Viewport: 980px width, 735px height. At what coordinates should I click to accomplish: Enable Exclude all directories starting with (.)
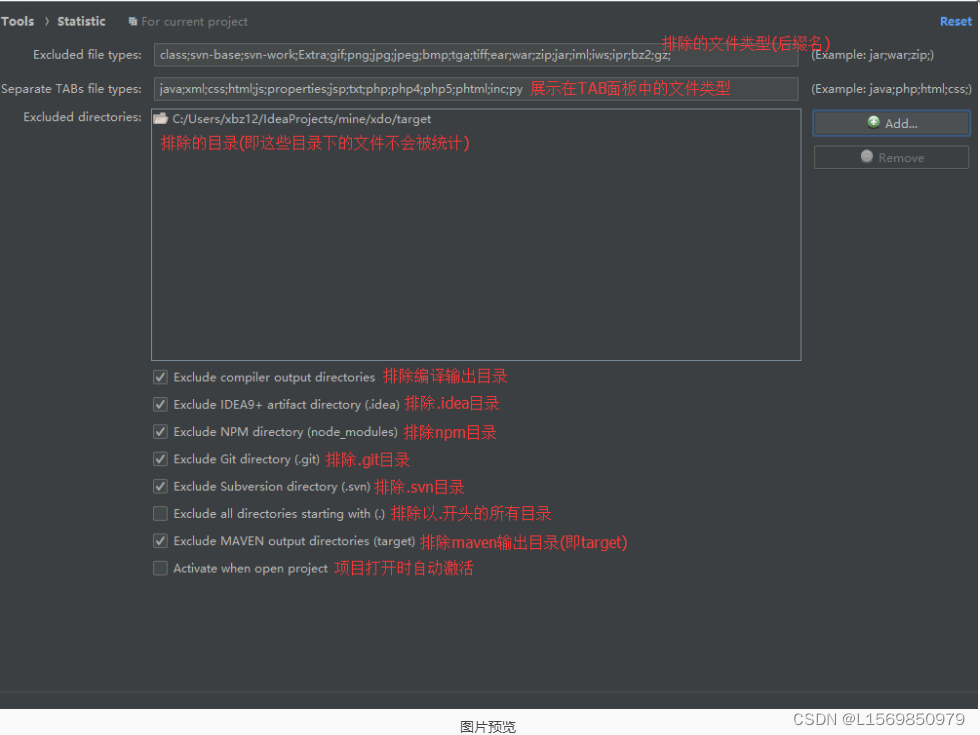click(x=161, y=514)
